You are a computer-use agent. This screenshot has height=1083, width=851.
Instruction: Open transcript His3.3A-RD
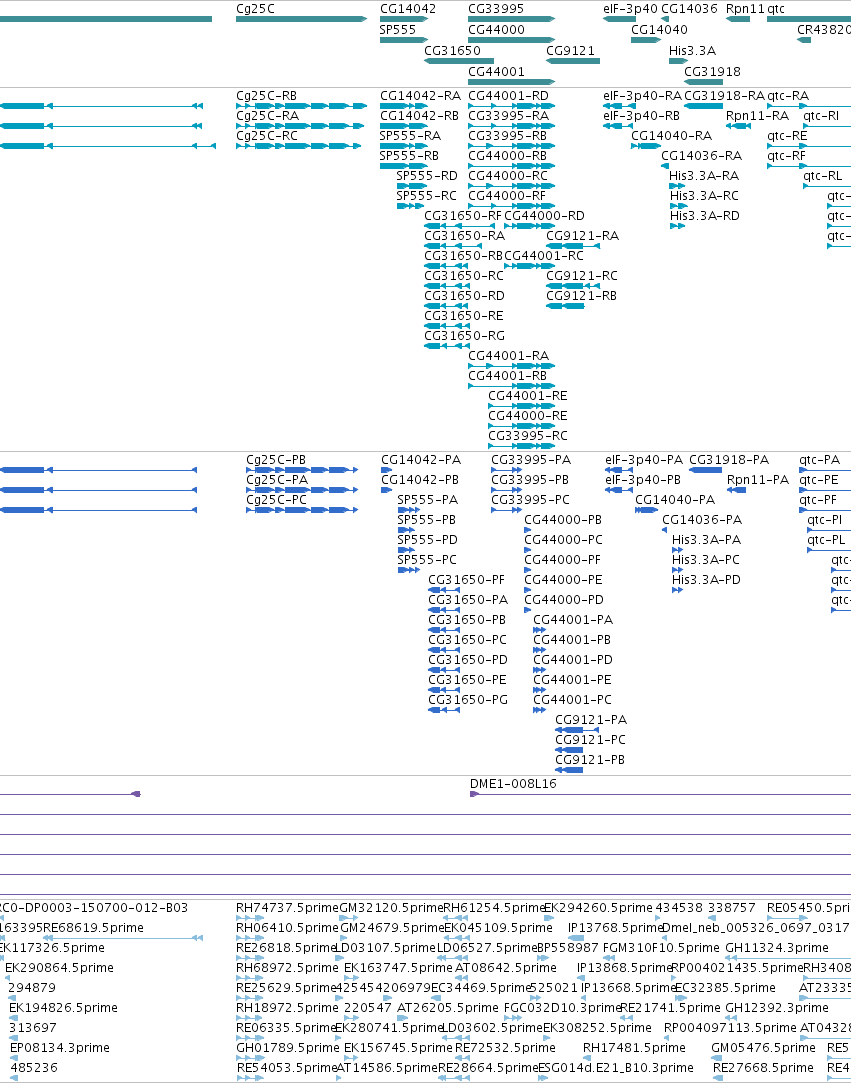pyautogui.click(x=705, y=215)
